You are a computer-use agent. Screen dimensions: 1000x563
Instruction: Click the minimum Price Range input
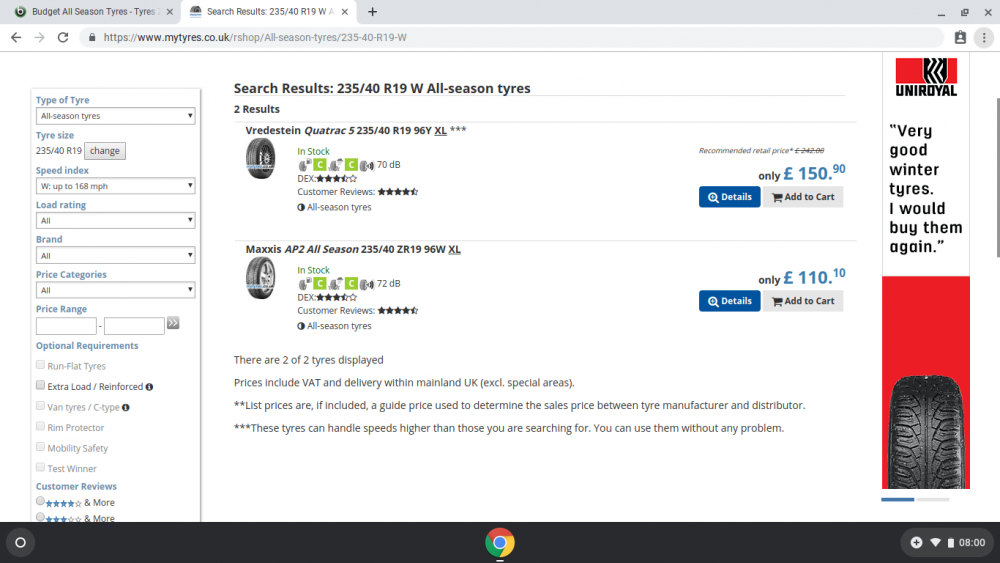66,326
